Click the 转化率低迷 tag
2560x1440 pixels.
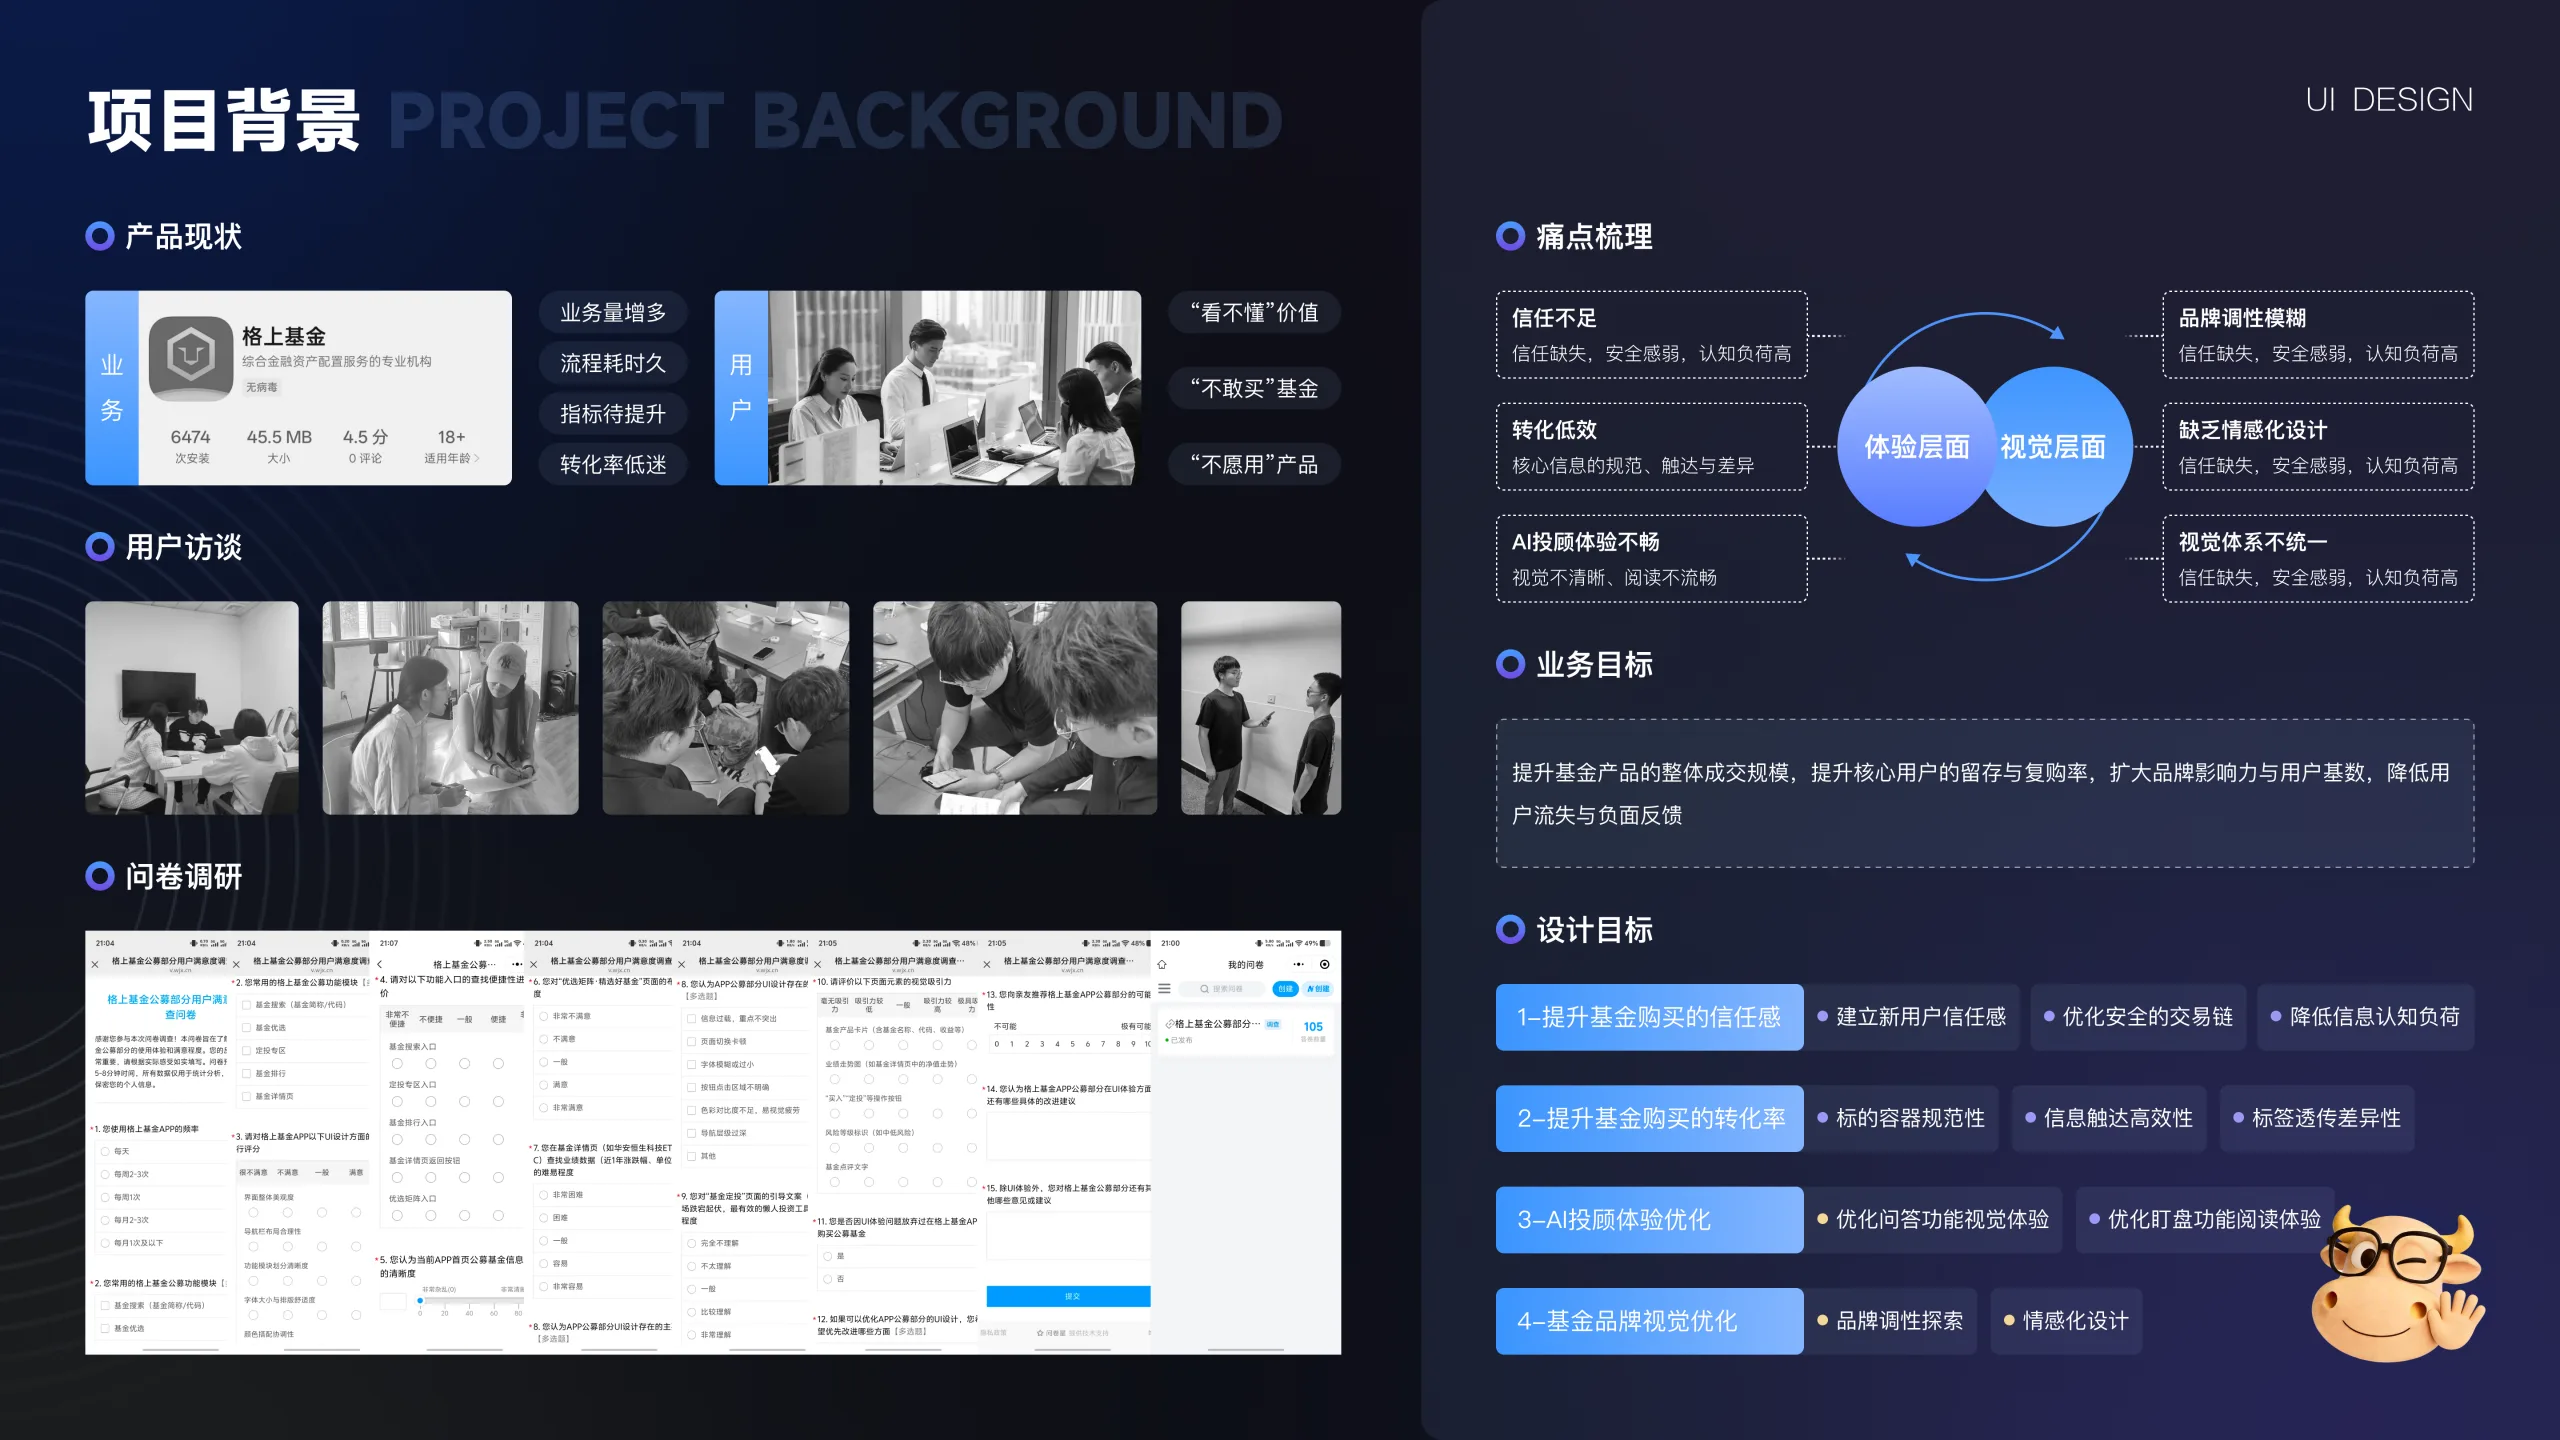pos(613,464)
